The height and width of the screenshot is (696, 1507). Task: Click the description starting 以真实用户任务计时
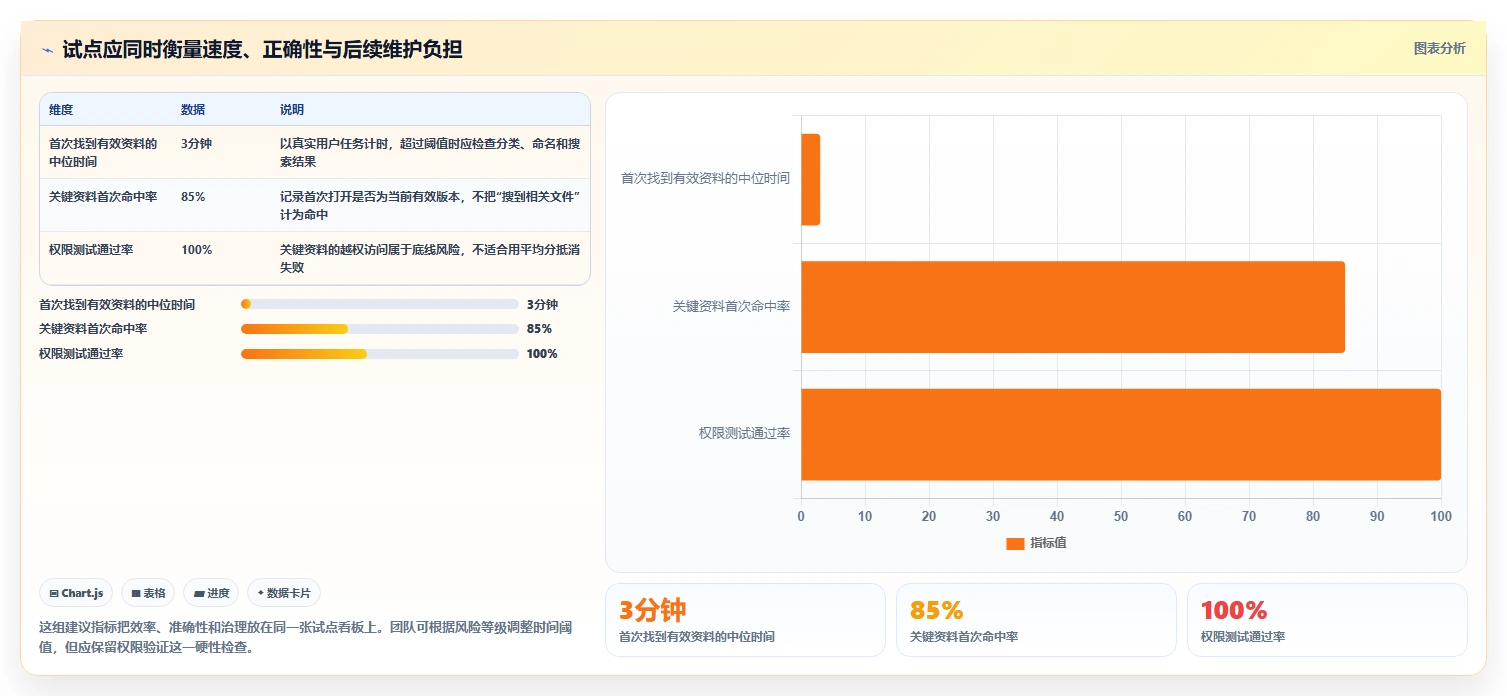click(430, 152)
